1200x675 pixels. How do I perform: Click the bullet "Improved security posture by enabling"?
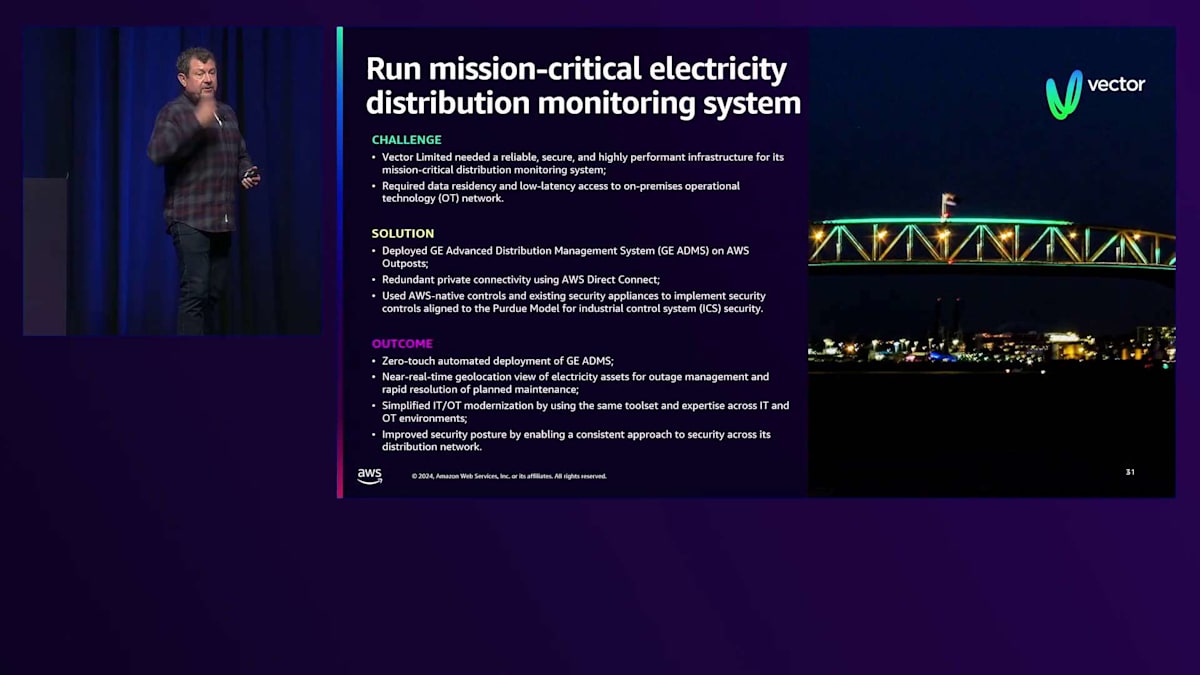572,441
